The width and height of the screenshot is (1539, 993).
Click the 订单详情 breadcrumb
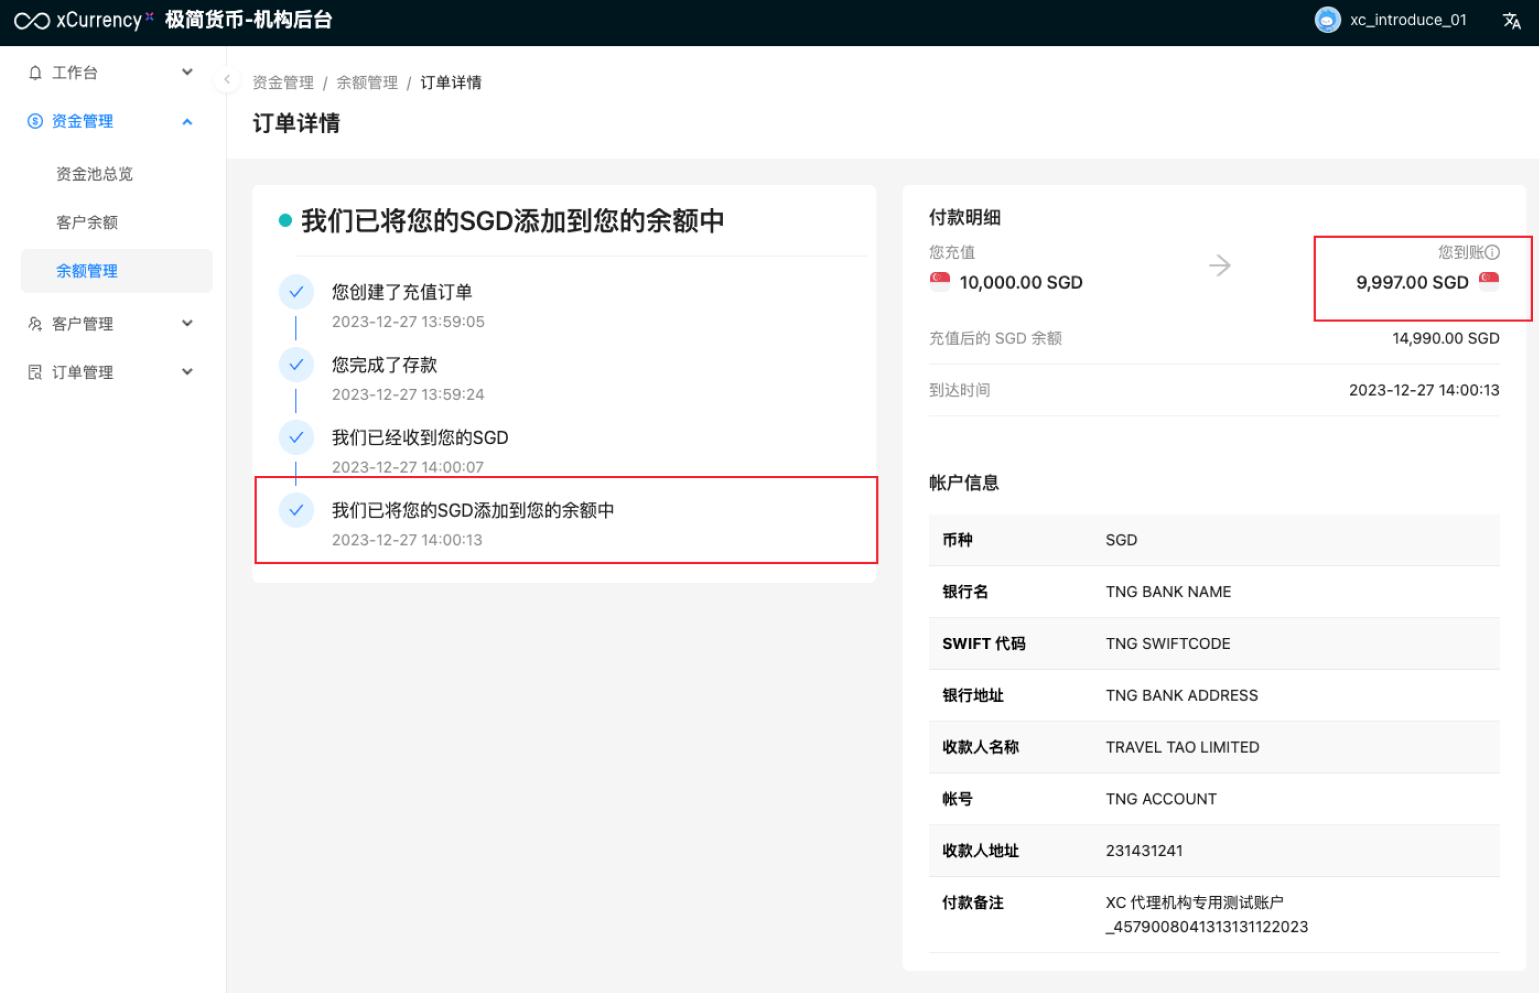(451, 82)
